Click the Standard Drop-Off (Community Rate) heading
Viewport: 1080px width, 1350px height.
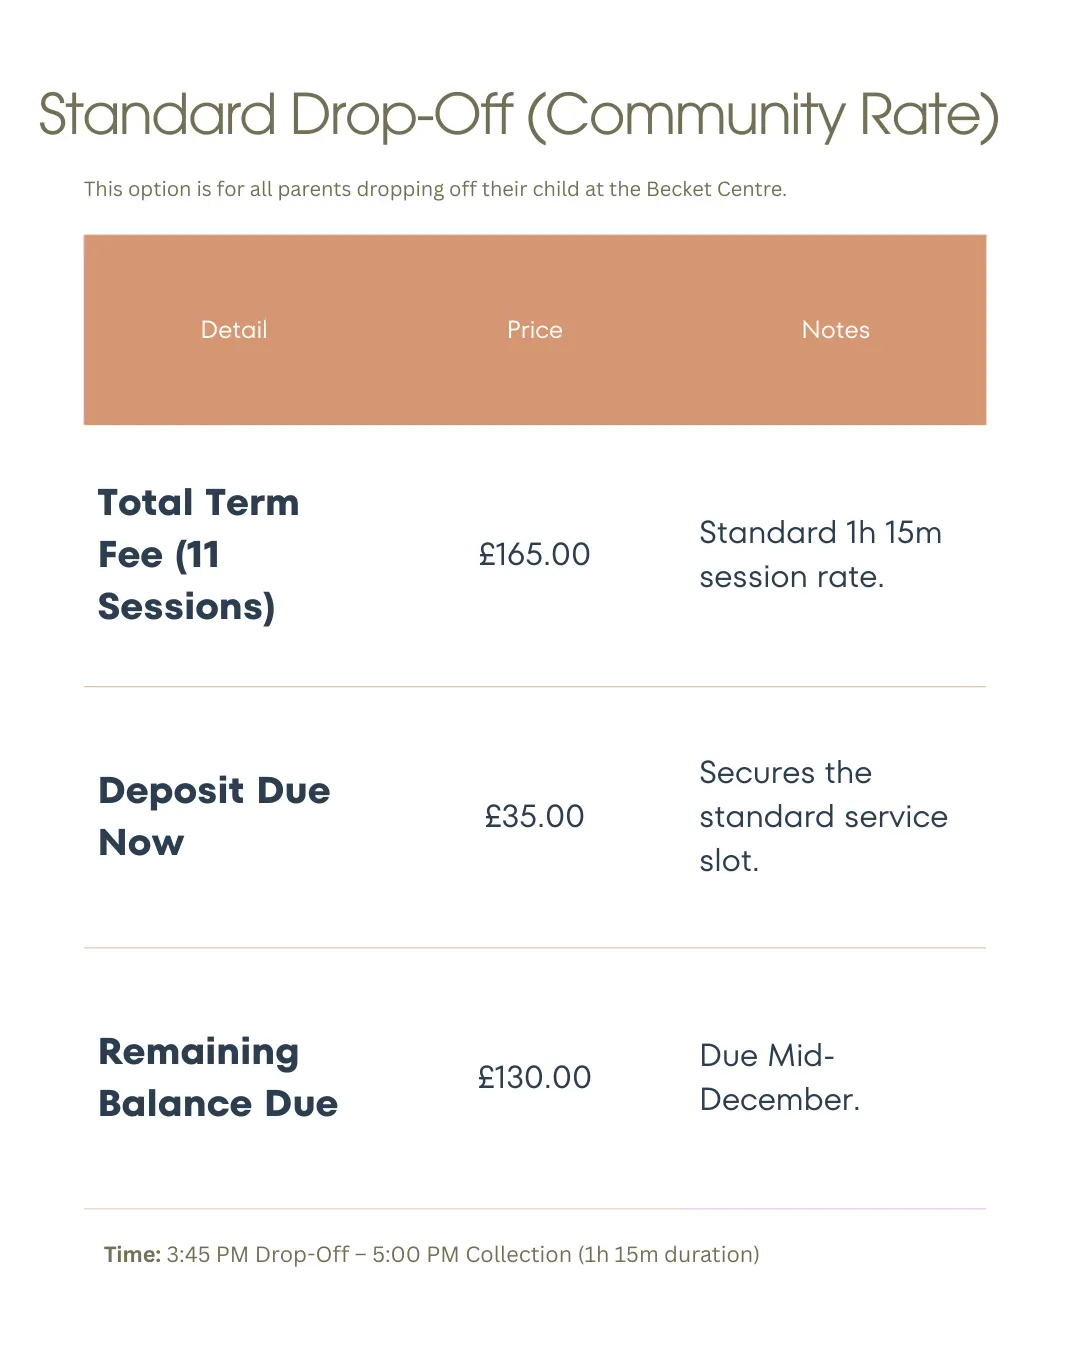tap(518, 115)
